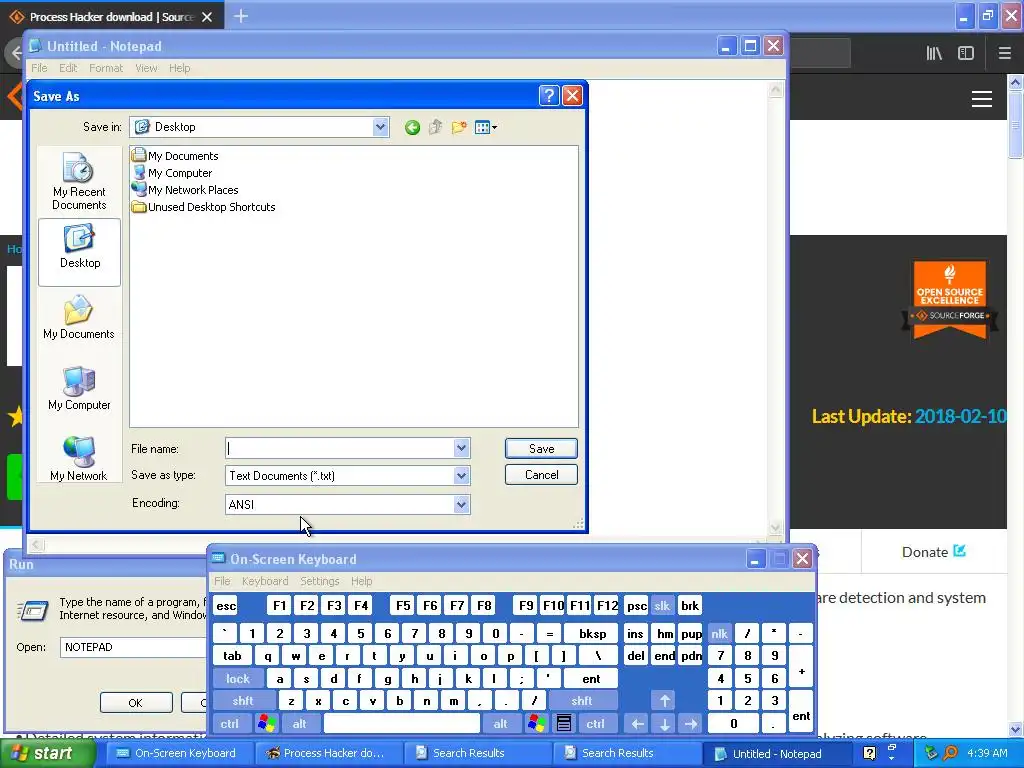Go up one folder level in Save As
The width and height of the screenshot is (1024, 768).
point(436,127)
